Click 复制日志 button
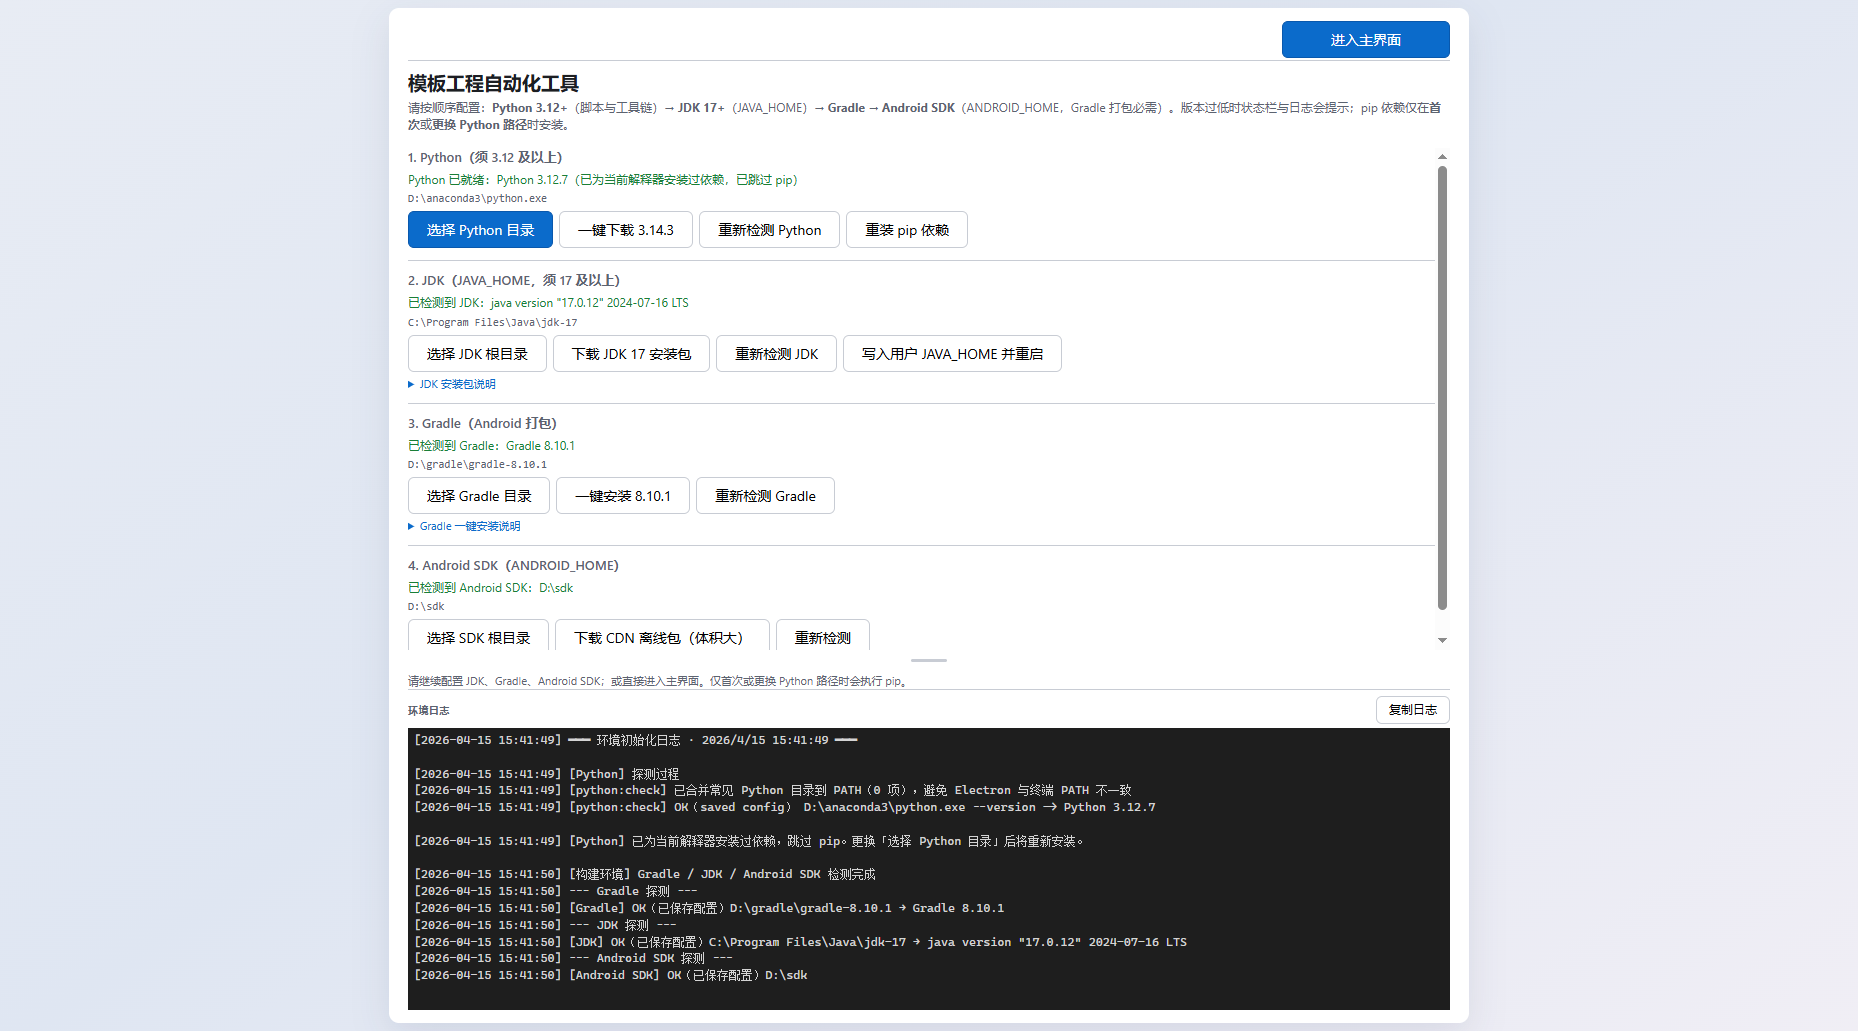 (x=1412, y=710)
